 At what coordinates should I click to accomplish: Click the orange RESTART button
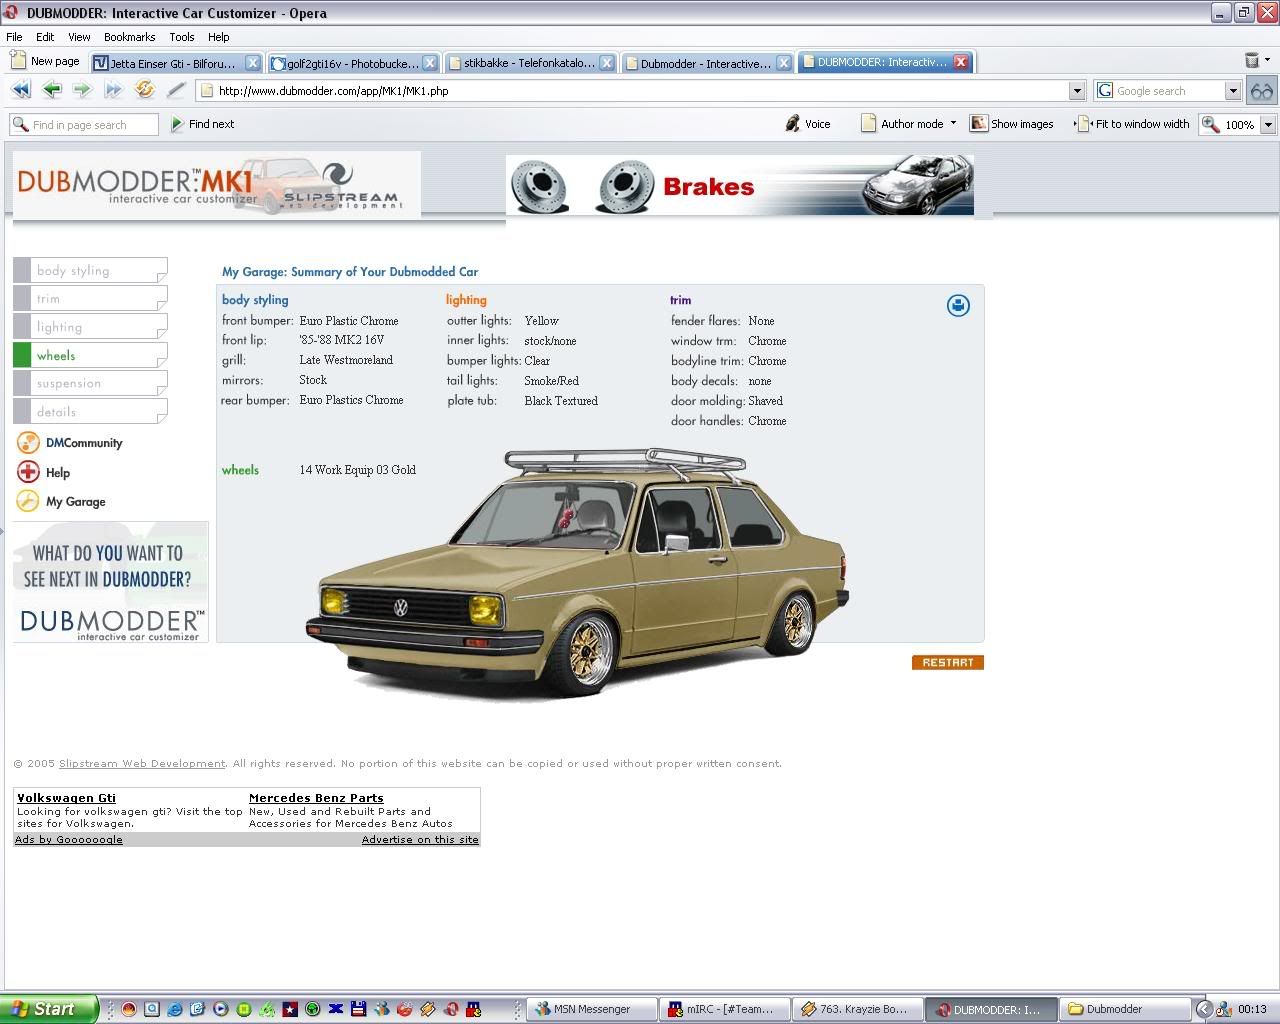point(948,662)
